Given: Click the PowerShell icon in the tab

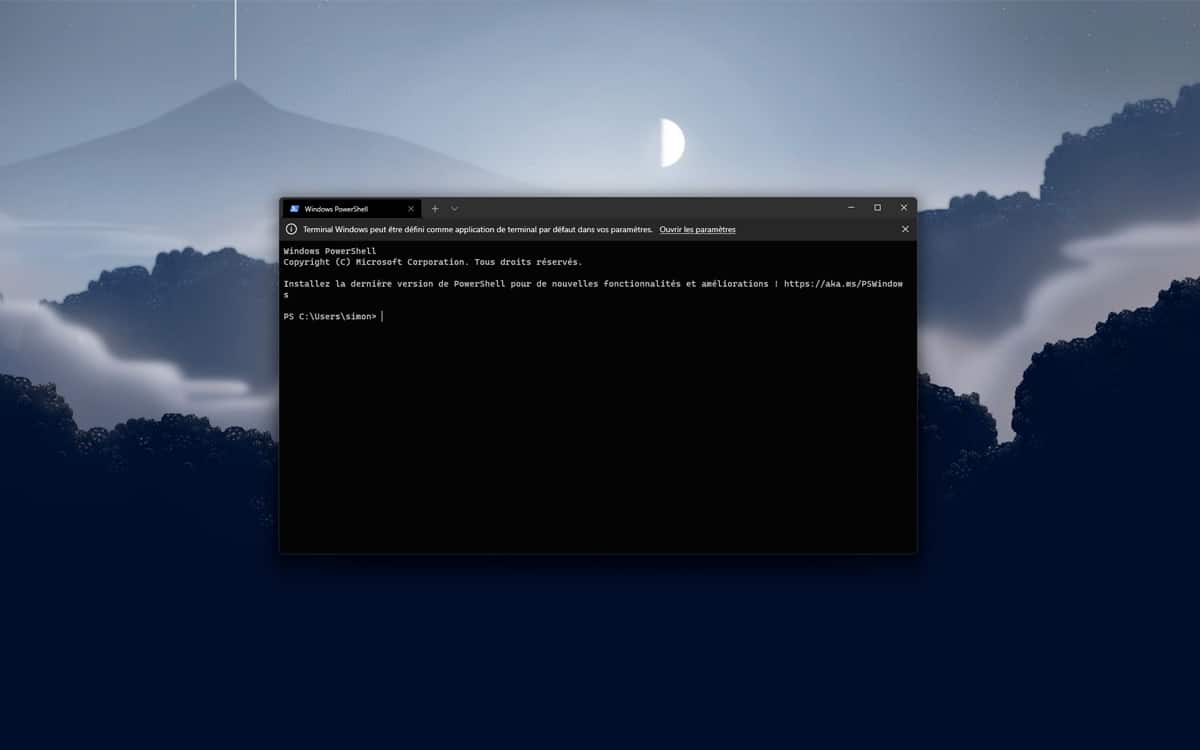Looking at the screenshot, I should point(294,209).
